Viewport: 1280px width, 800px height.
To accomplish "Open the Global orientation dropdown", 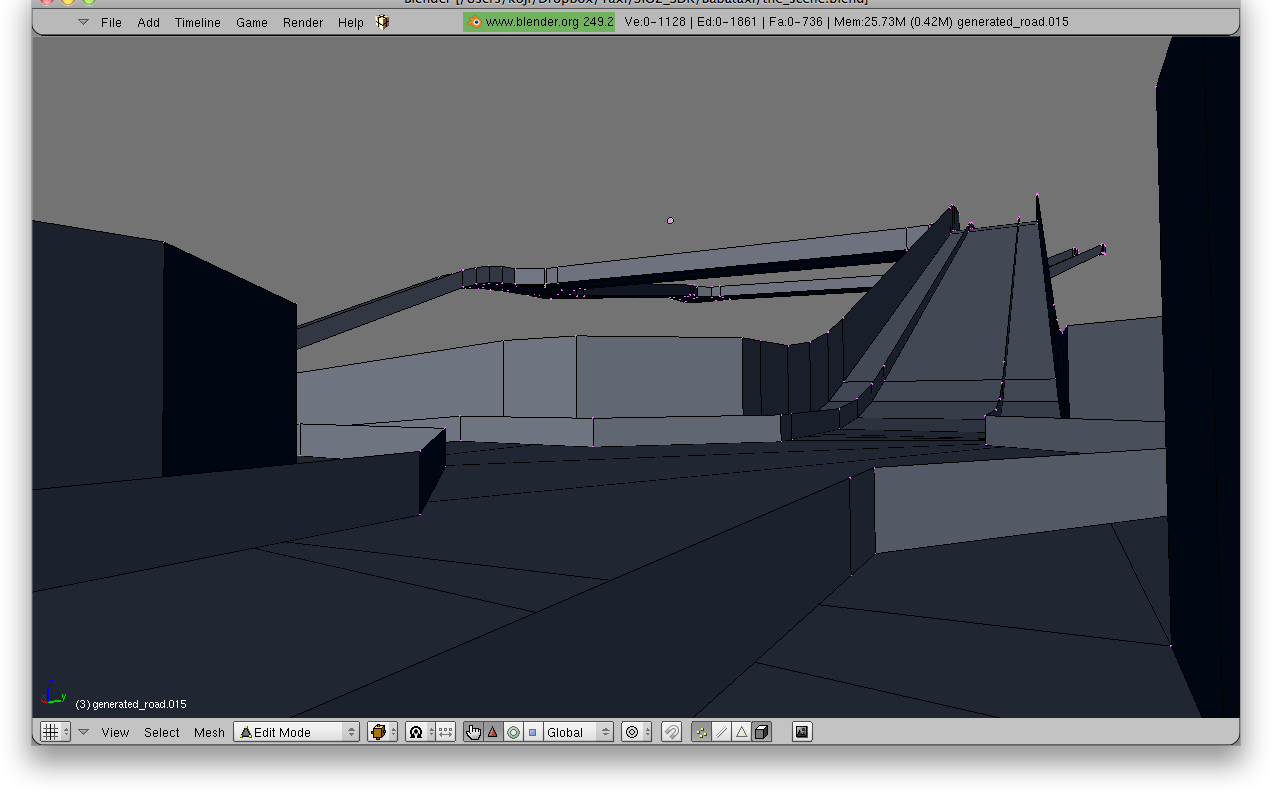I will coord(578,732).
